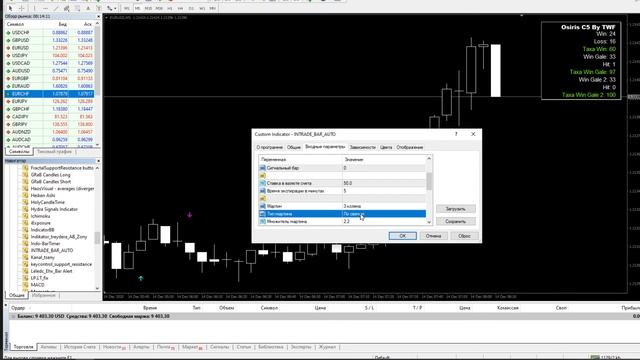Open the About tab in indicator dialog
Image resolution: width=640 pixels, height=360 pixels.
[269, 147]
